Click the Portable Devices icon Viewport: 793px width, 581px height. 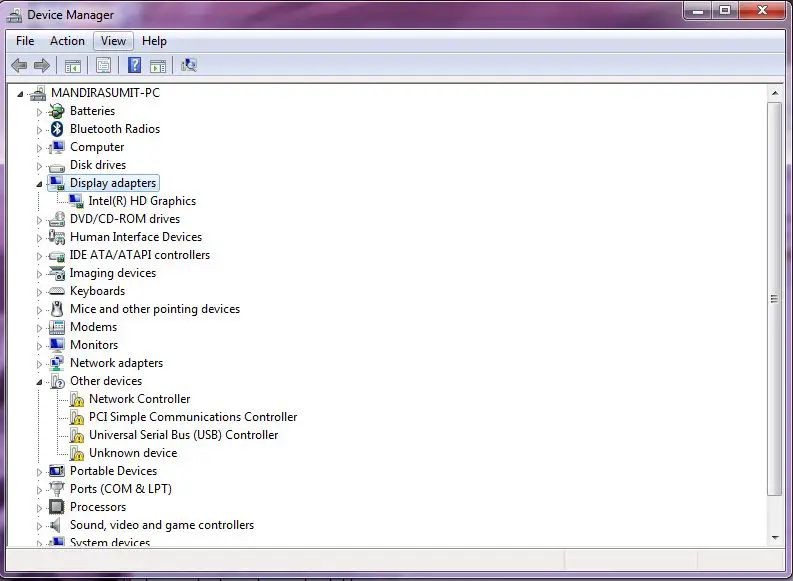click(x=57, y=471)
